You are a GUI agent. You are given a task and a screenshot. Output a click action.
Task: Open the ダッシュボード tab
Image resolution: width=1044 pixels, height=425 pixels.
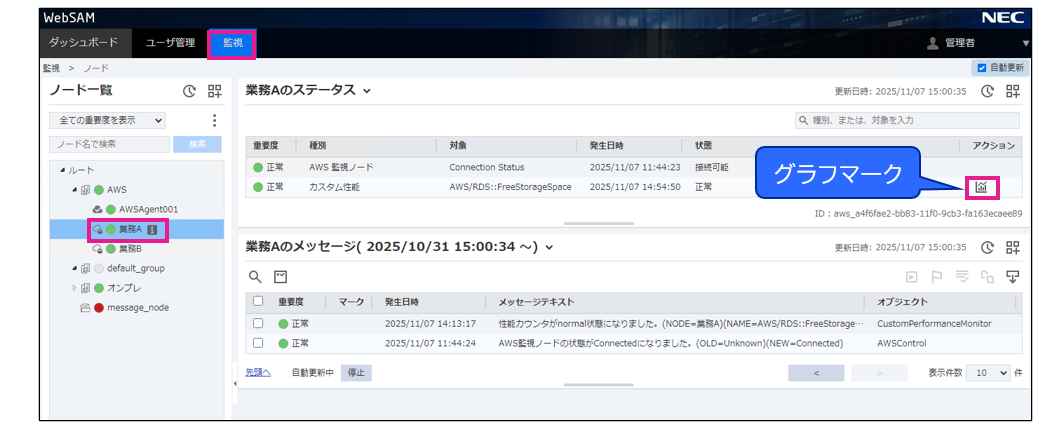(x=83, y=43)
